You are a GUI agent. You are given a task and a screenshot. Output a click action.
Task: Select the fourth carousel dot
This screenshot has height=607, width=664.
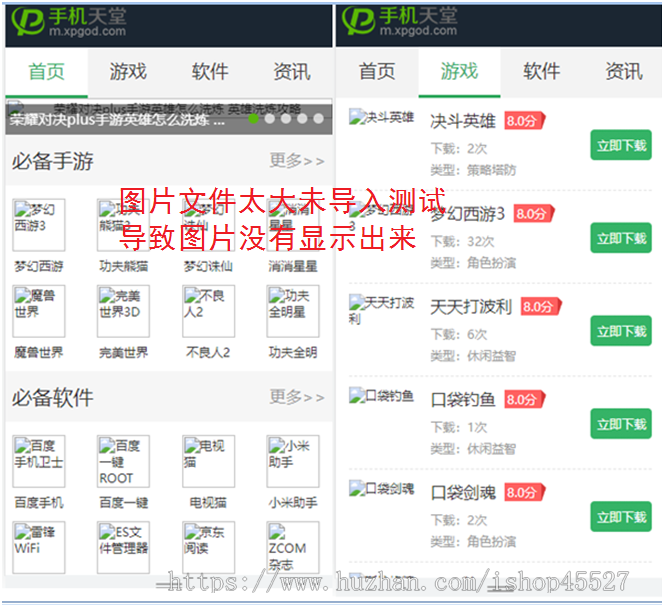click(302, 119)
